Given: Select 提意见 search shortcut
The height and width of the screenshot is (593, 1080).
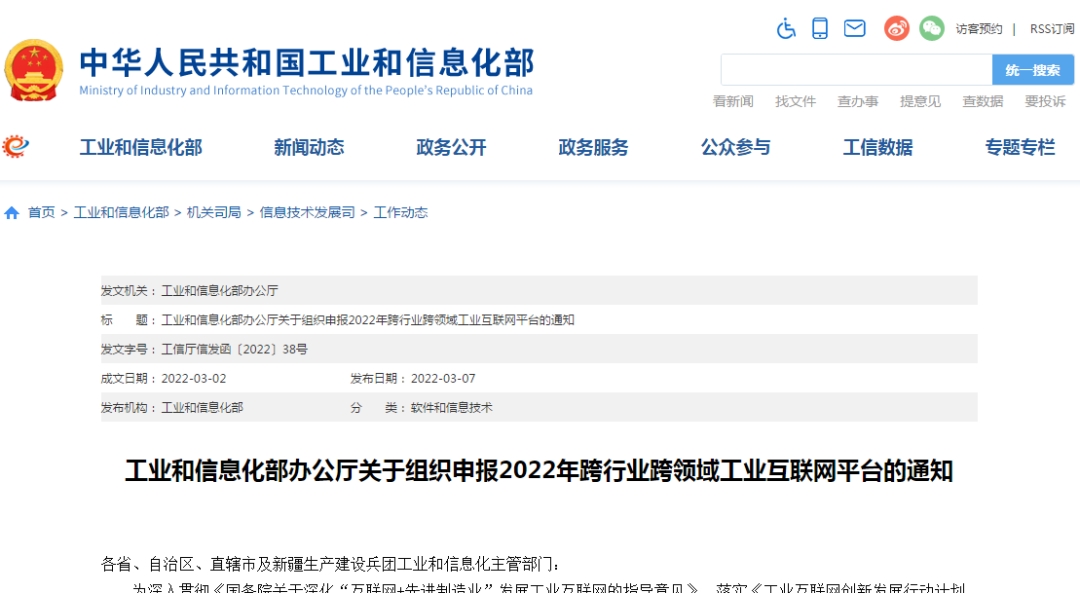Looking at the screenshot, I should (x=920, y=102).
